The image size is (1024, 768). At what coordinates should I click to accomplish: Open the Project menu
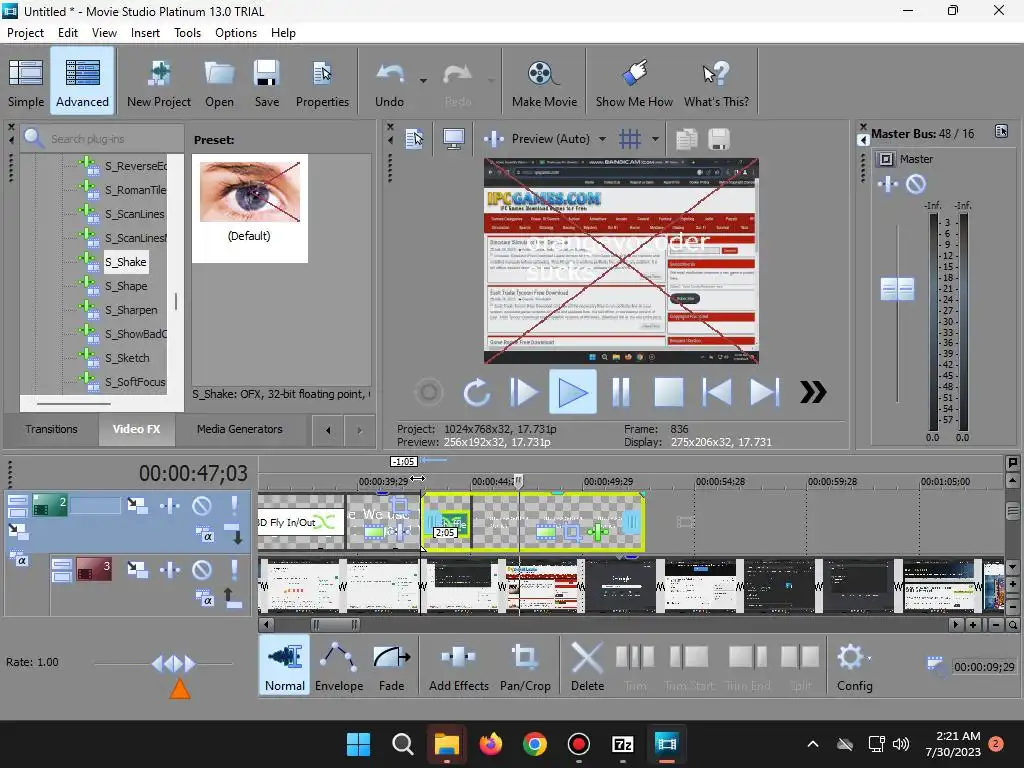pos(25,33)
